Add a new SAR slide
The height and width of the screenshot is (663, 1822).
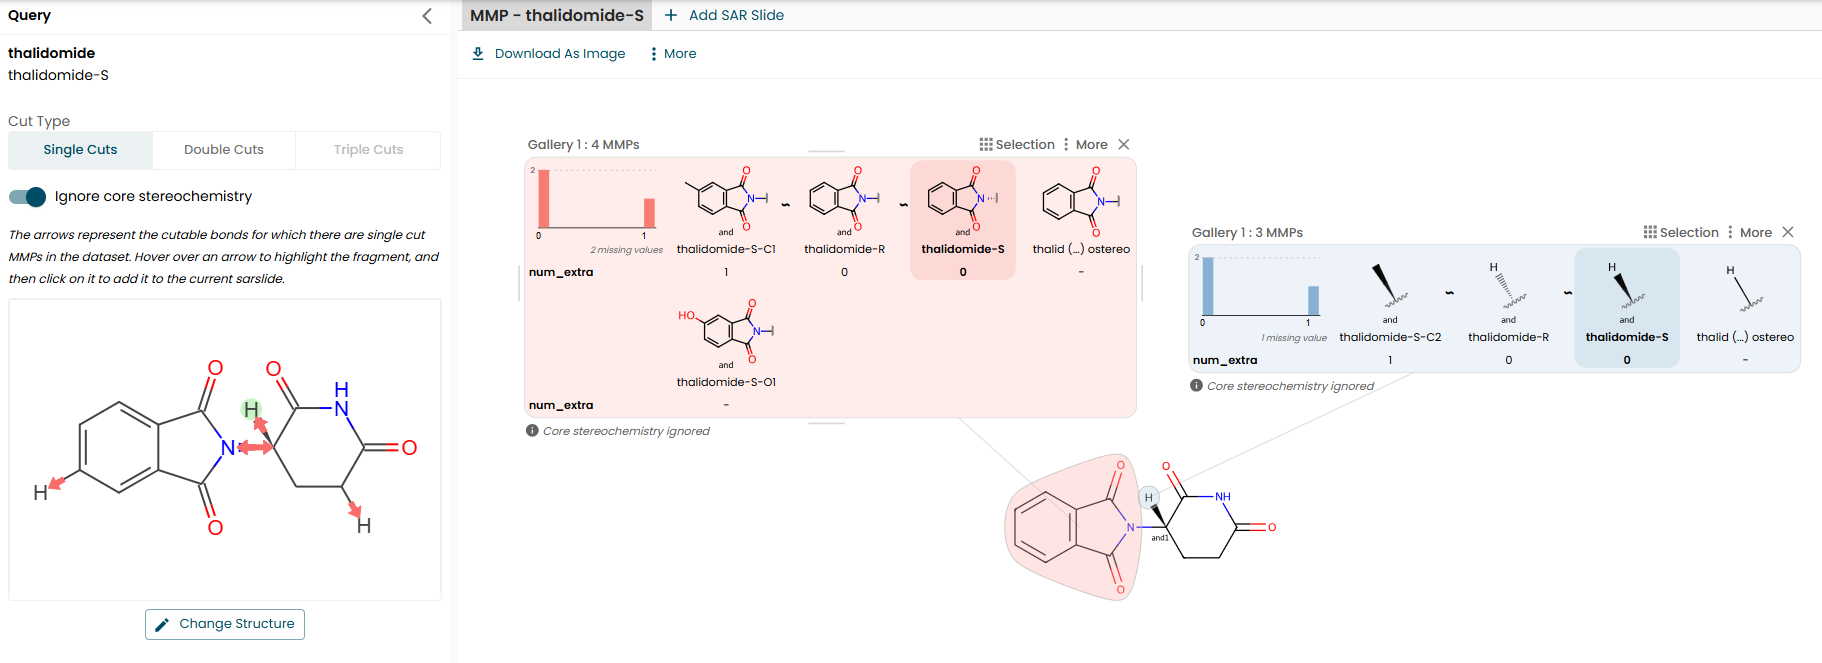[x=724, y=15]
